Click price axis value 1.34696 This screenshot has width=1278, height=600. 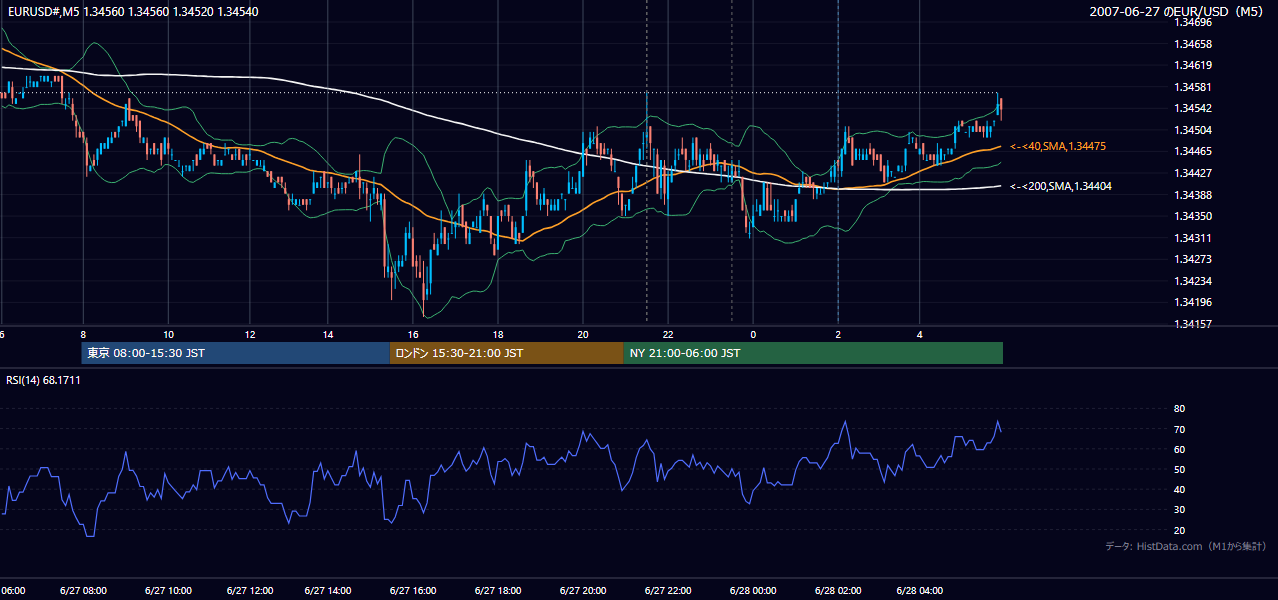pyautogui.click(x=1192, y=22)
